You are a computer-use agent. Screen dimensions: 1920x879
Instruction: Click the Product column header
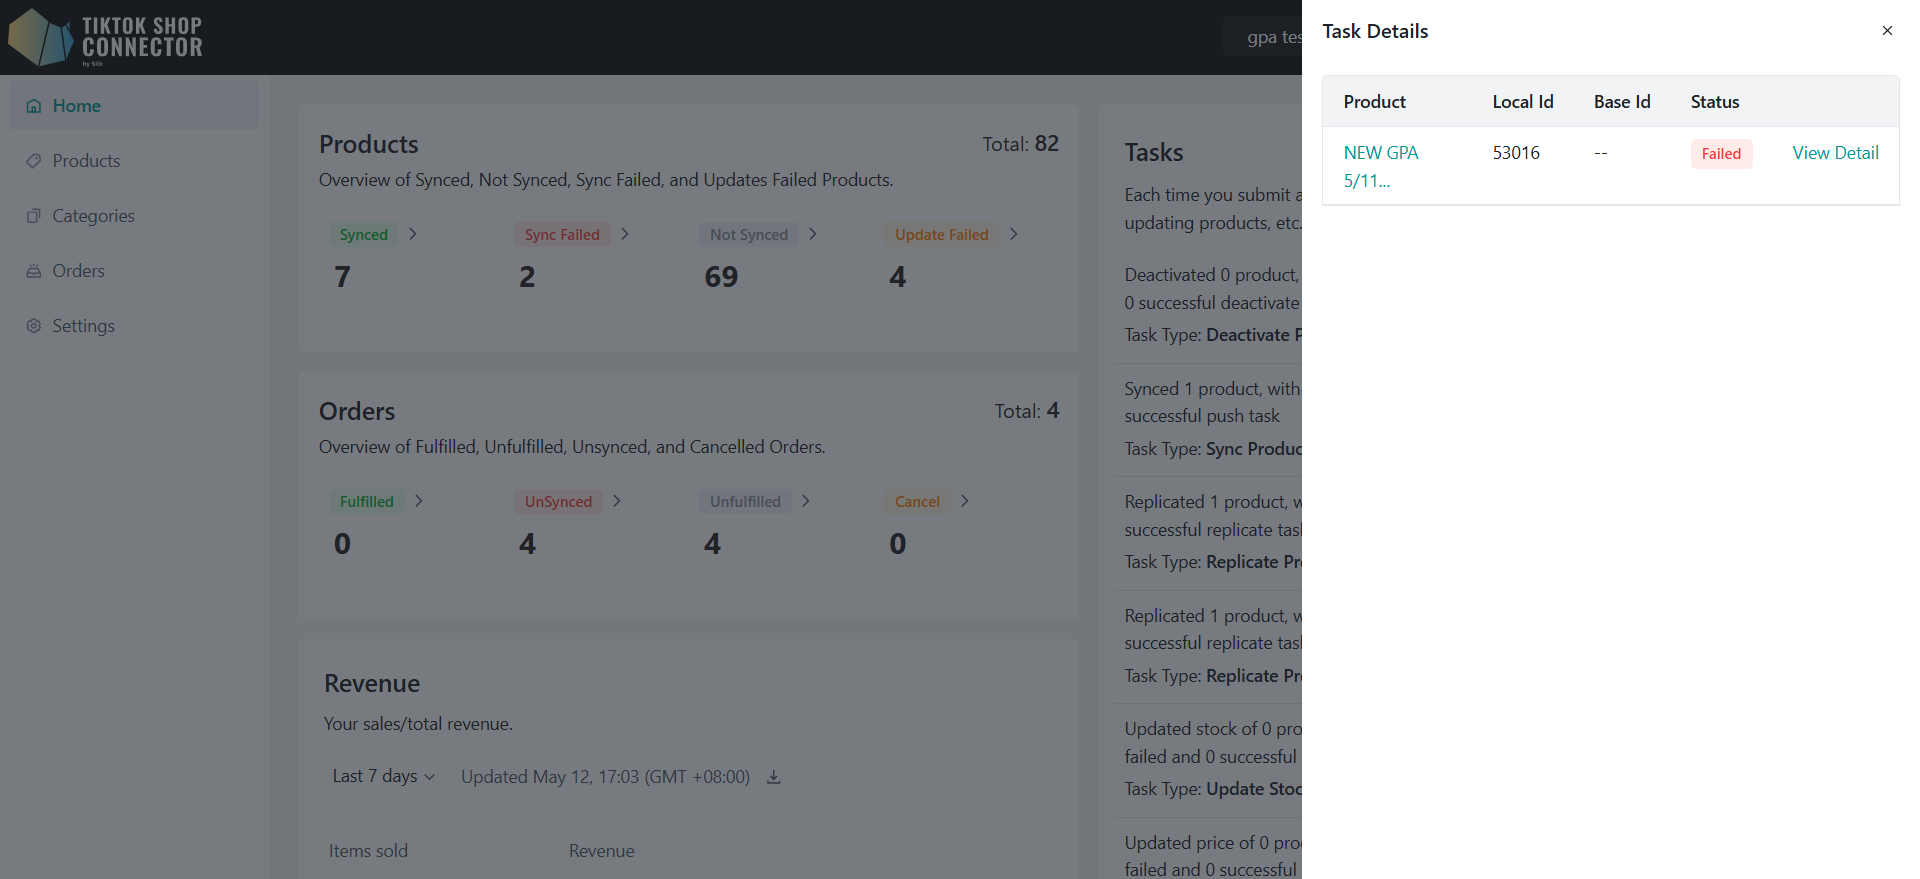coord(1374,102)
